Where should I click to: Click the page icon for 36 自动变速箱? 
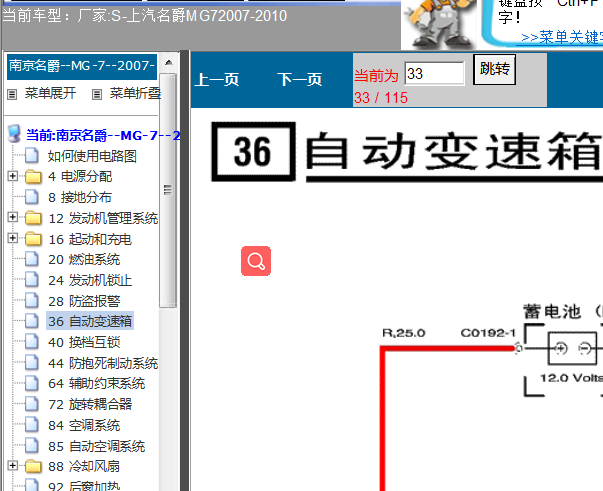coord(32,321)
